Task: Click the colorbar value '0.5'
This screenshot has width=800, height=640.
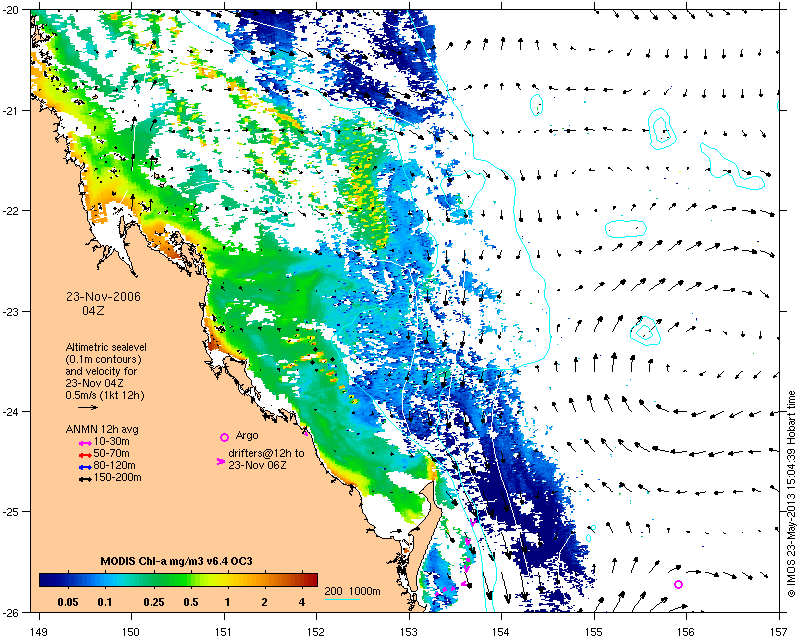Action: (x=190, y=602)
